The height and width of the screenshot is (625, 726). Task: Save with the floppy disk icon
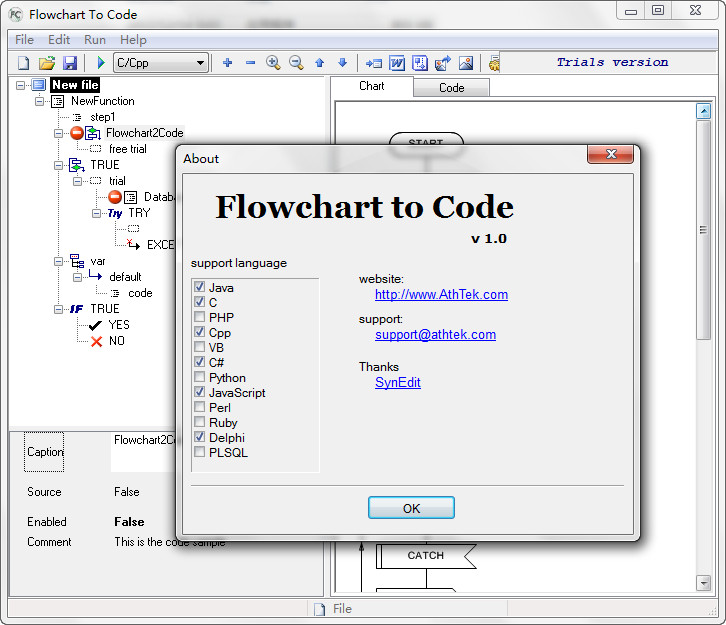[x=70, y=62]
